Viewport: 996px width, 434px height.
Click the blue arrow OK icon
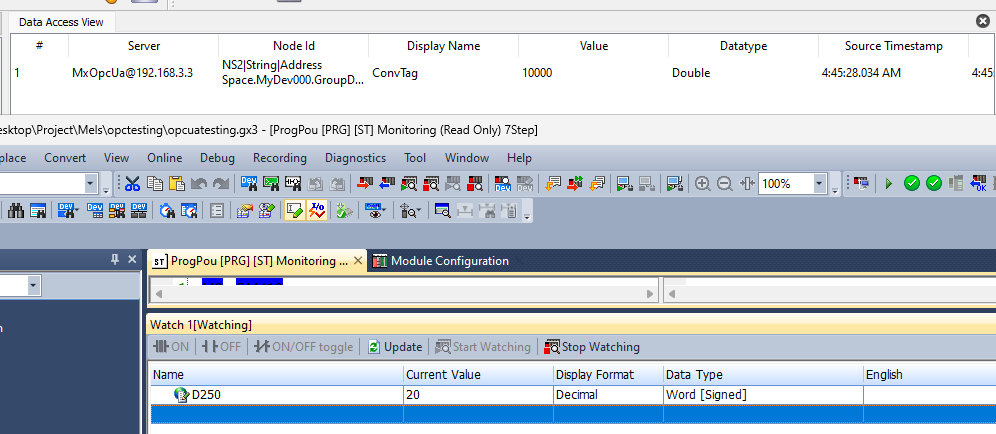[979, 184]
